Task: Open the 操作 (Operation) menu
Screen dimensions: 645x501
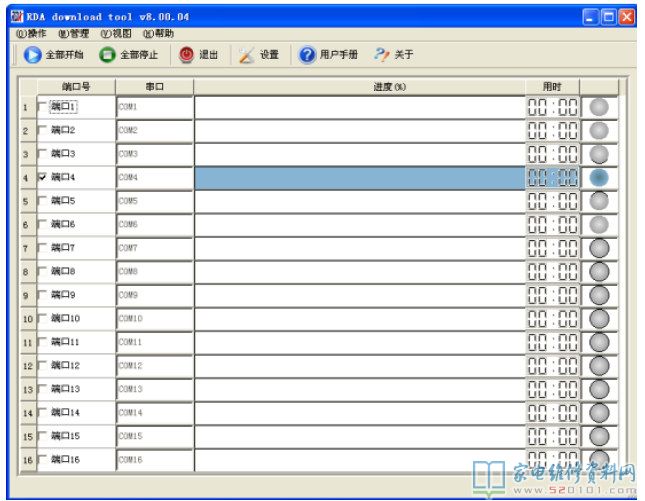Action: [31, 34]
